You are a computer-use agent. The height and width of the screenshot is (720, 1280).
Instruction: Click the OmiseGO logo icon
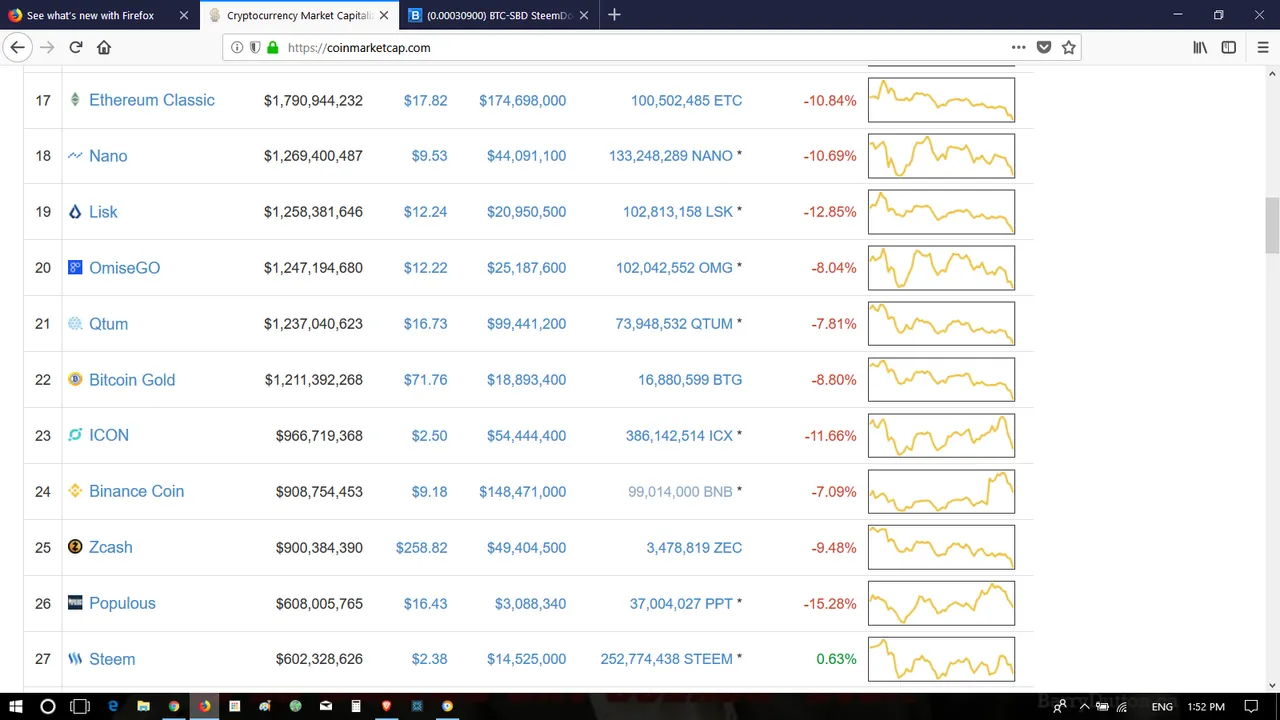click(x=75, y=268)
